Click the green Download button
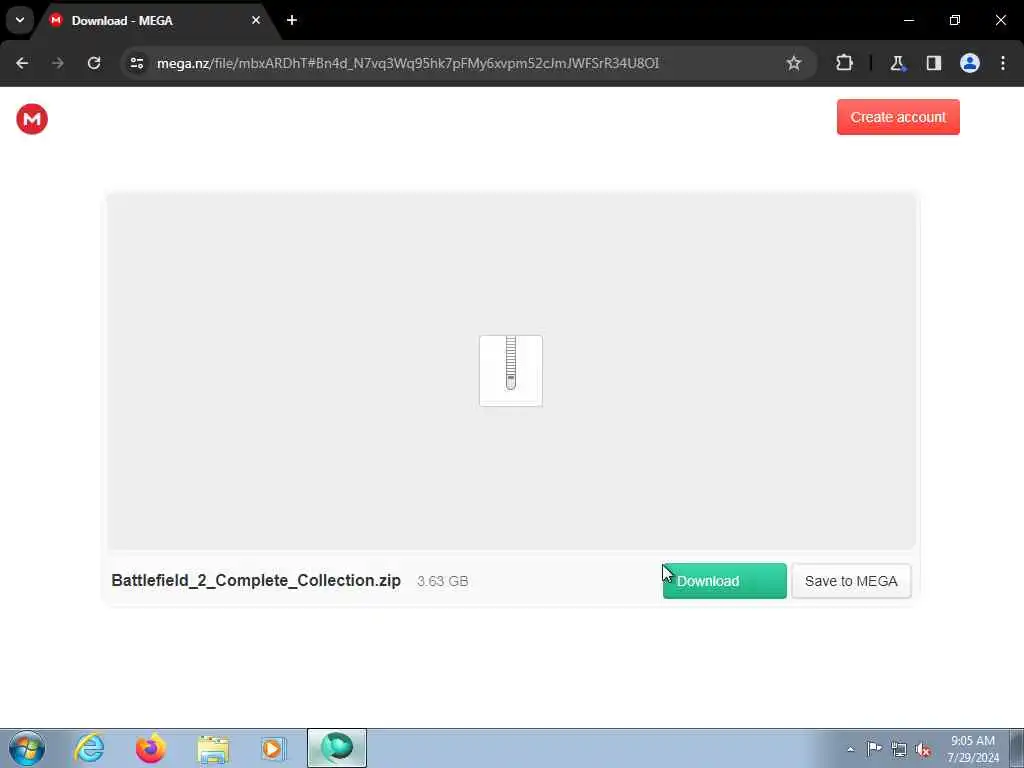Screen dimensions: 1024x768 tap(724, 581)
